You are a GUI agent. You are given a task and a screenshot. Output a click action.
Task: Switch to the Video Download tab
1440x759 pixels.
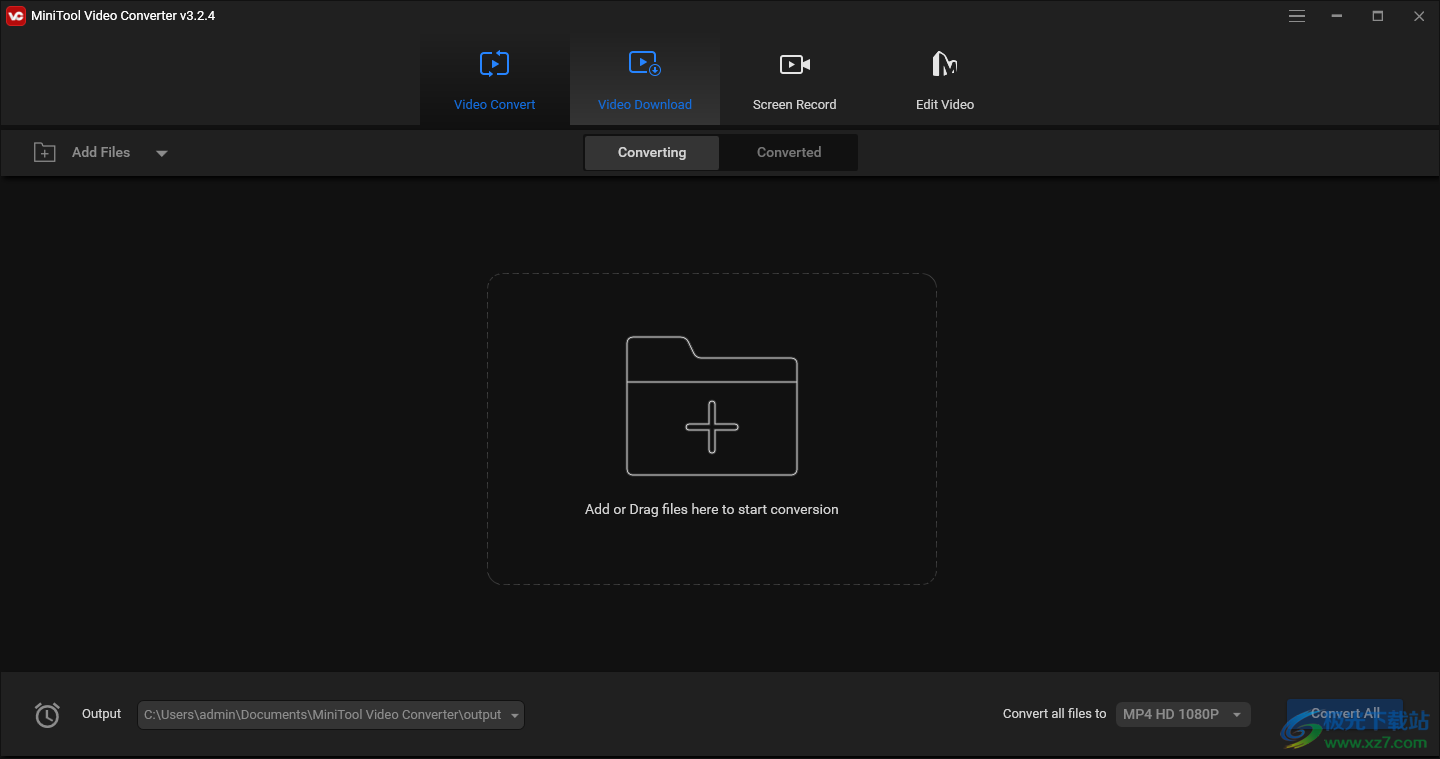(645, 80)
